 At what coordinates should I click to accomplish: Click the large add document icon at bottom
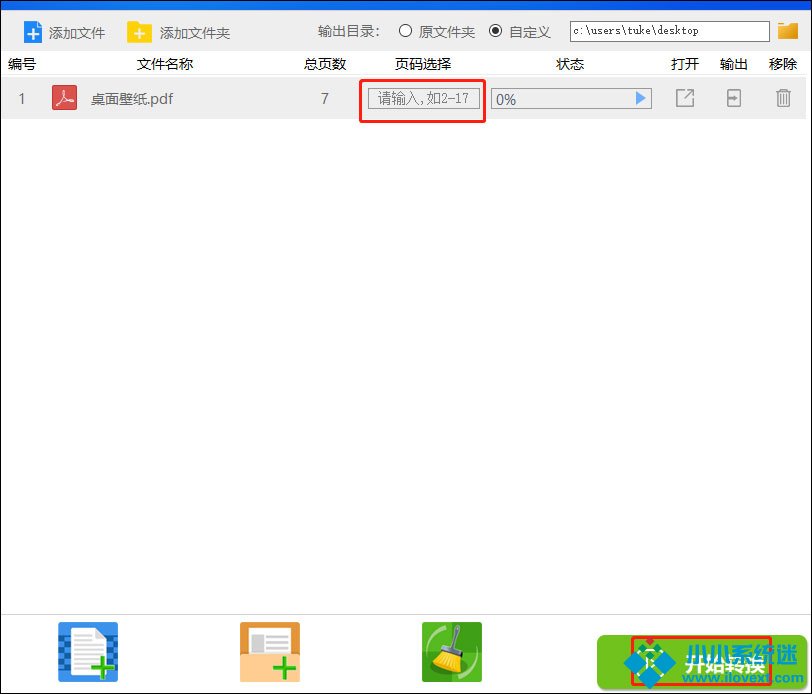[x=88, y=651]
